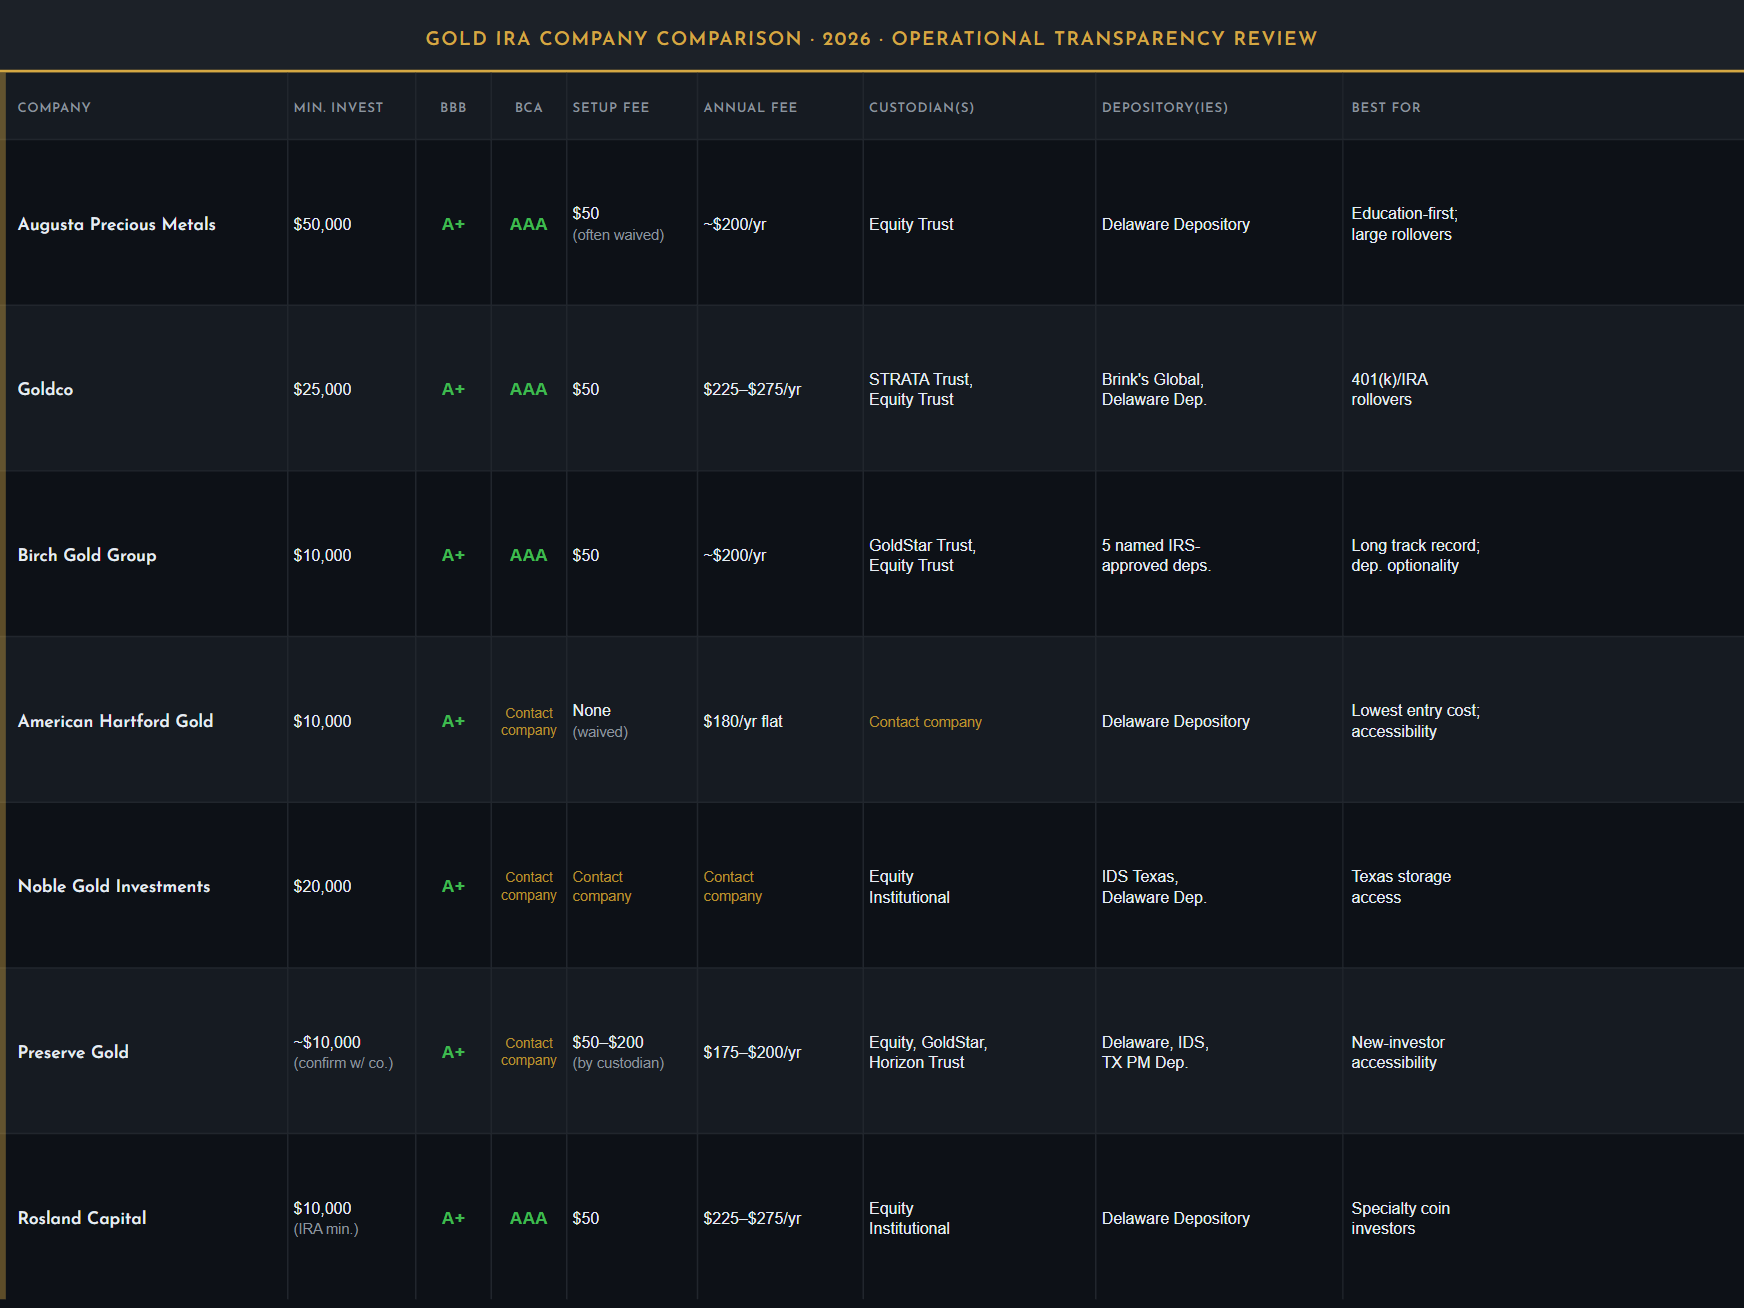This screenshot has width=1744, height=1308.
Task: Click American Hartford Gold's custodian Contact company
Action: [x=925, y=722]
